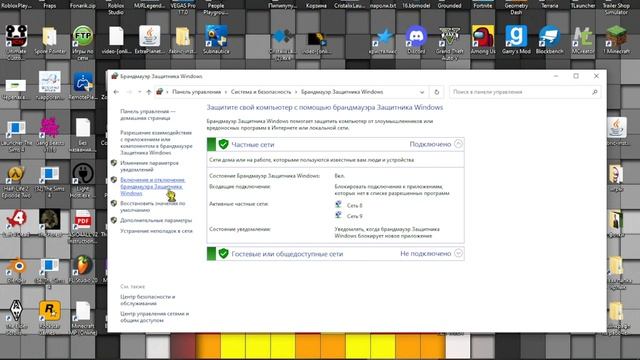Viewport: 640px width, 360px height.
Task: Open Восстановить значения по умолчанию link
Action: [x=153, y=207]
